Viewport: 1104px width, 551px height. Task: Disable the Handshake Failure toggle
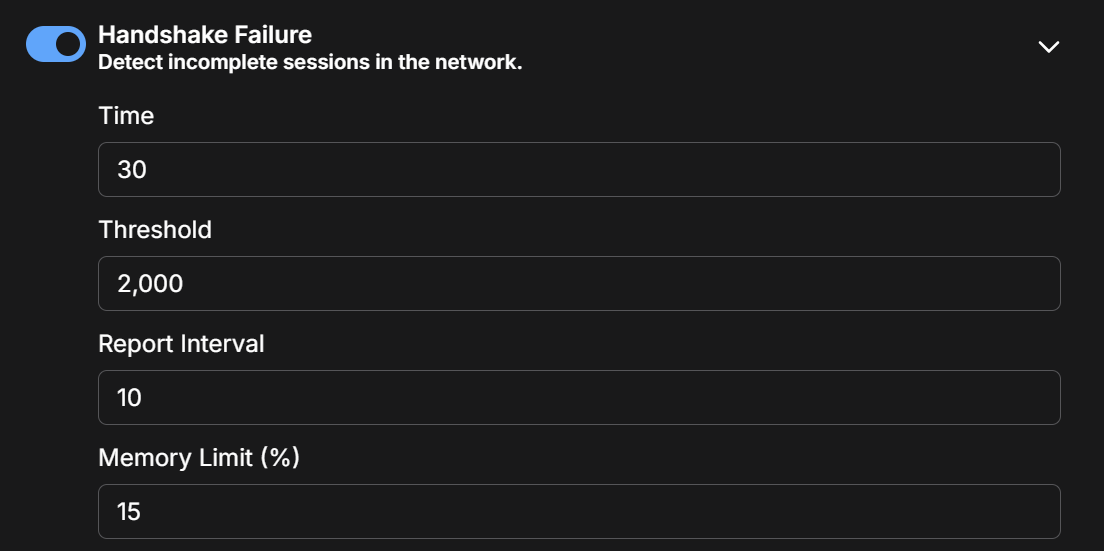coord(56,45)
